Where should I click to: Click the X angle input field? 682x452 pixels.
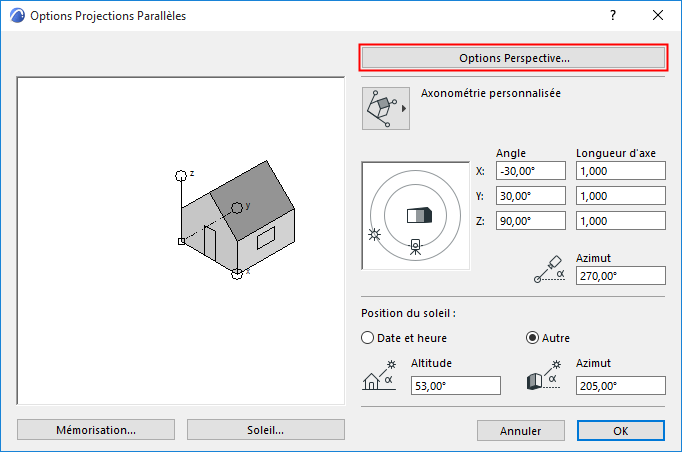(530, 170)
